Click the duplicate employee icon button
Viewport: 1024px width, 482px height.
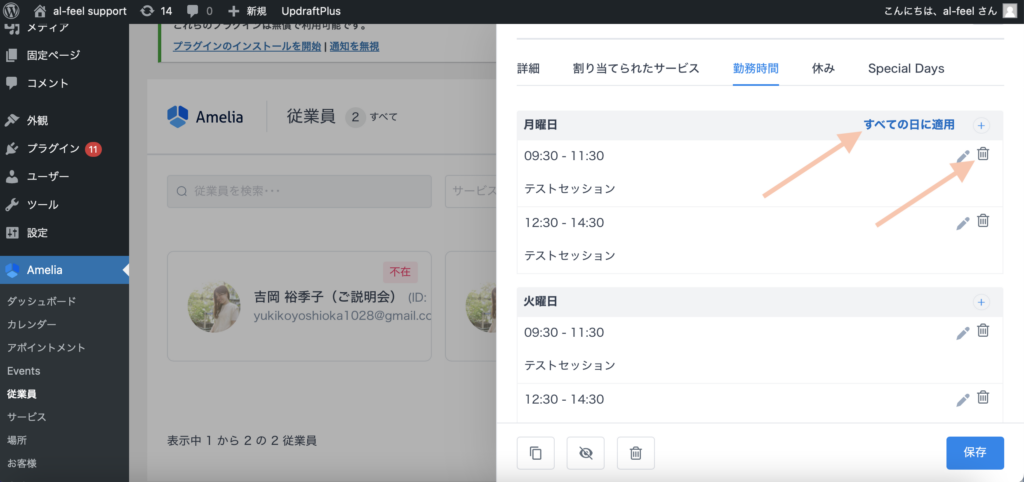535,453
